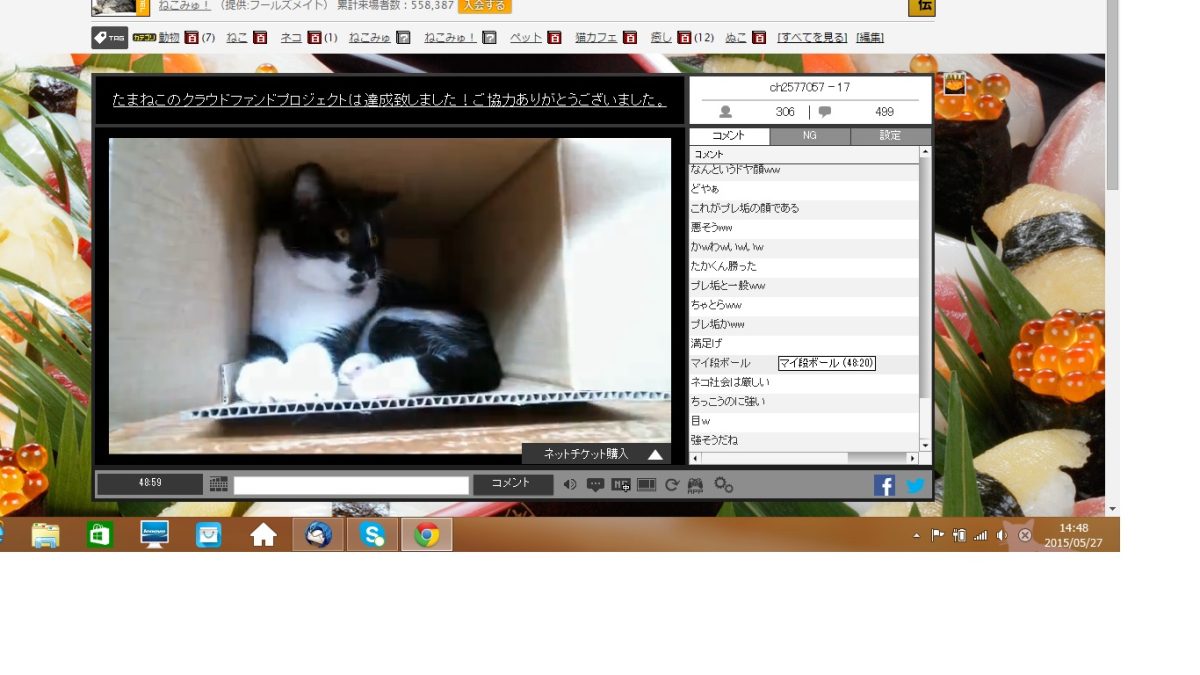
Task: Click the elapsed time display 48:59
Action: point(150,484)
